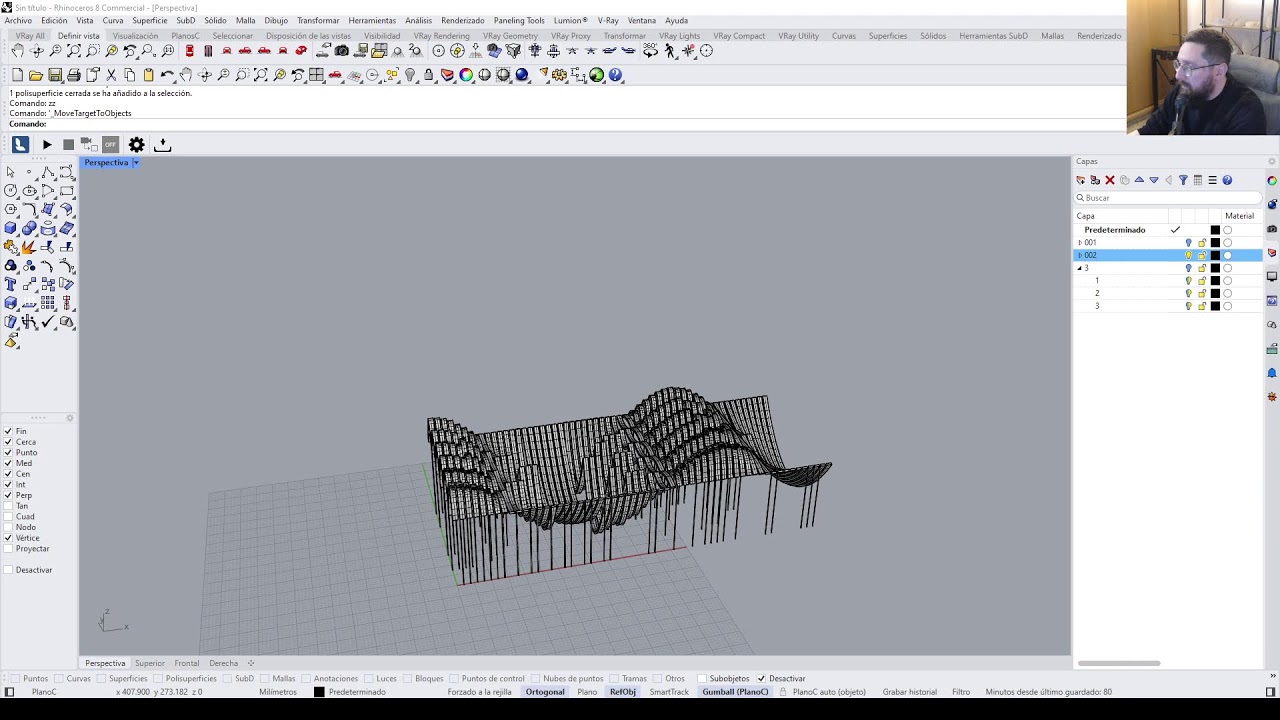Open the Transformar menu
Screen dimensions: 1280x720
pos(318,20)
